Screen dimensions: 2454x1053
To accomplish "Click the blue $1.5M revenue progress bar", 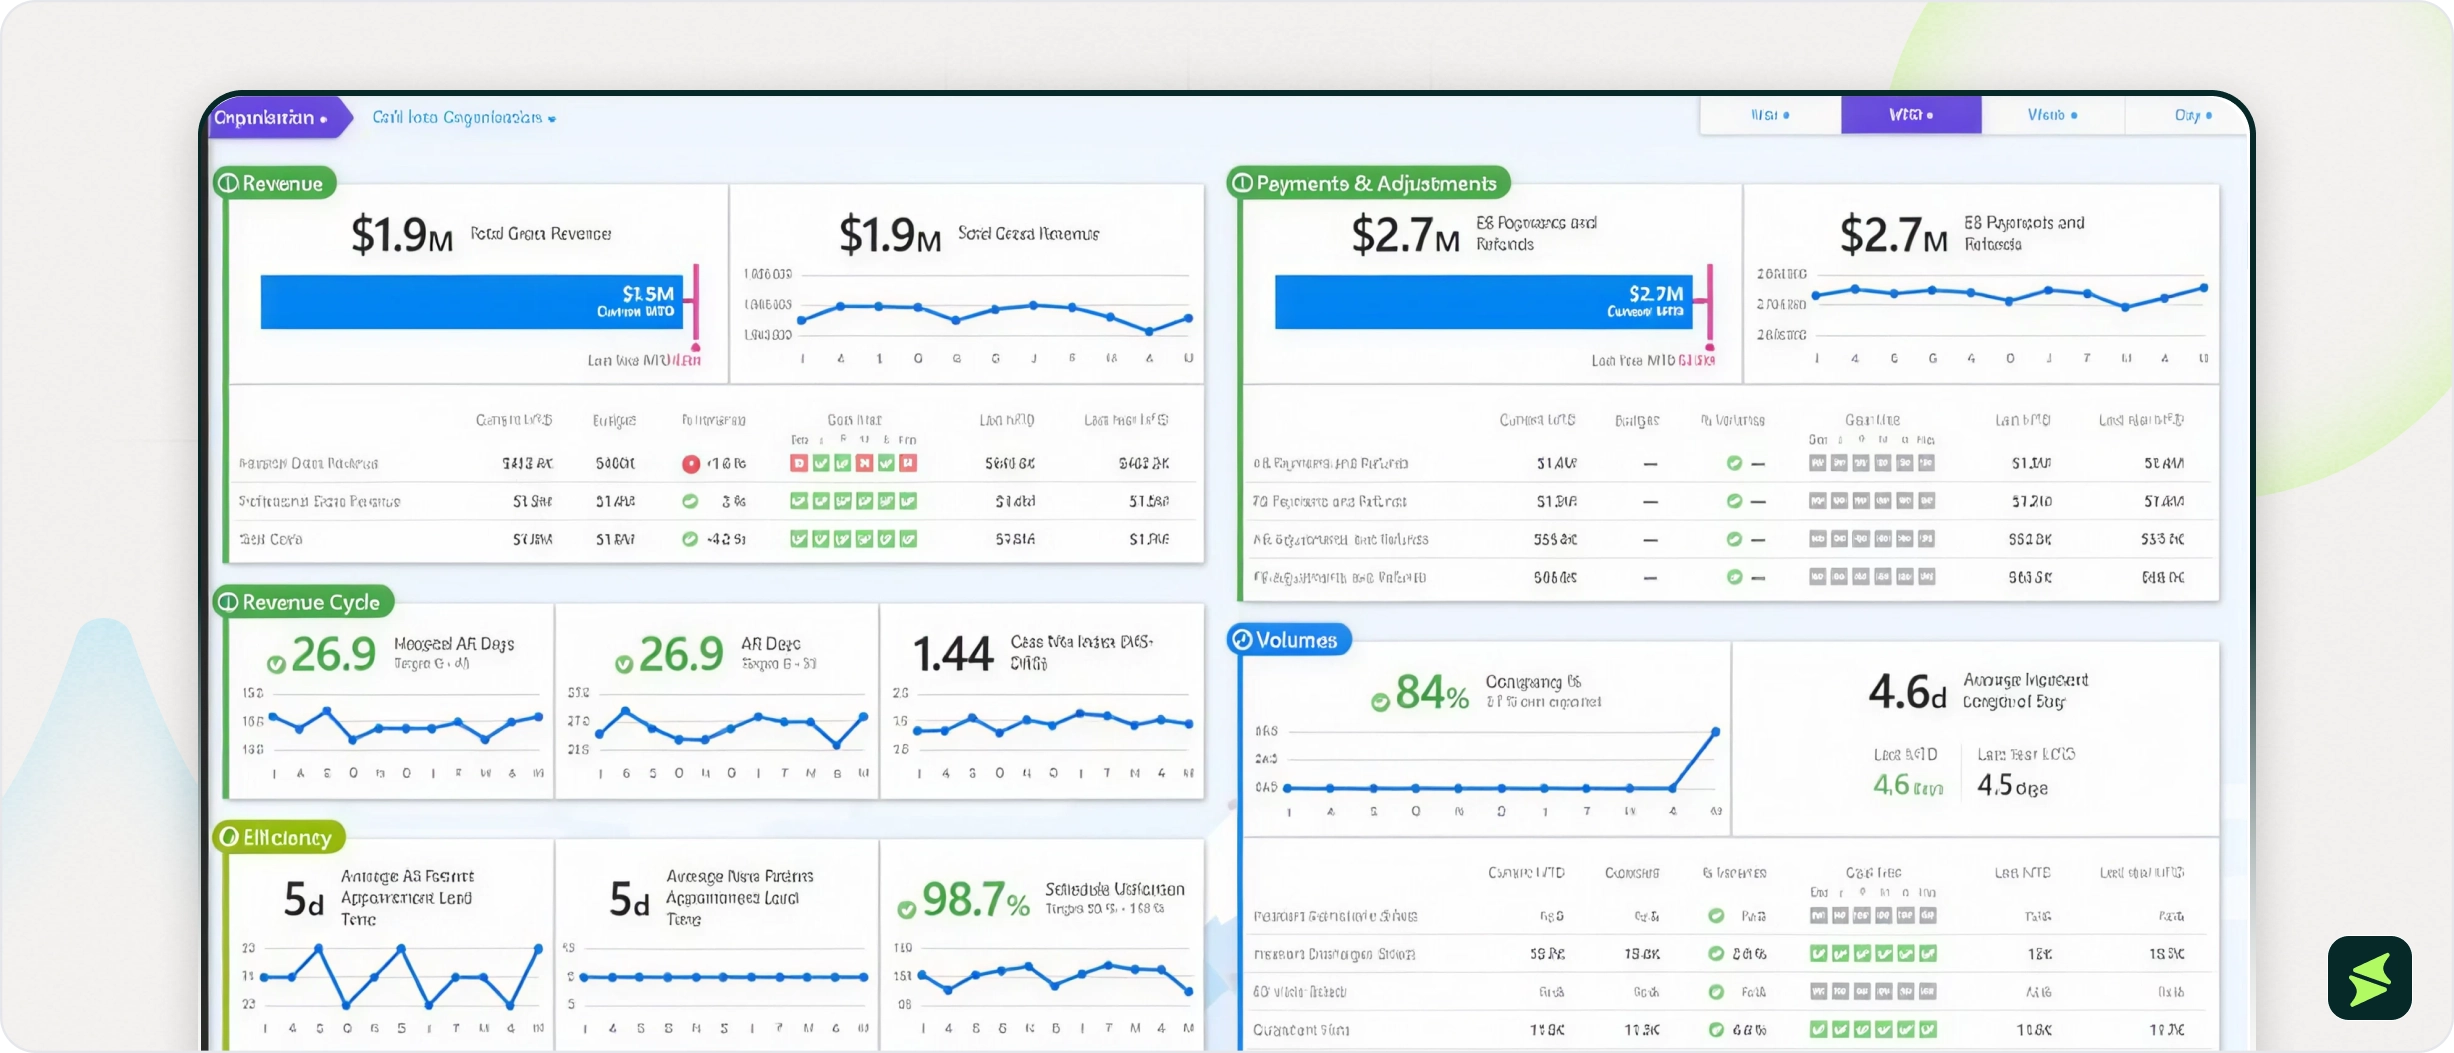I will pos(472,302).
